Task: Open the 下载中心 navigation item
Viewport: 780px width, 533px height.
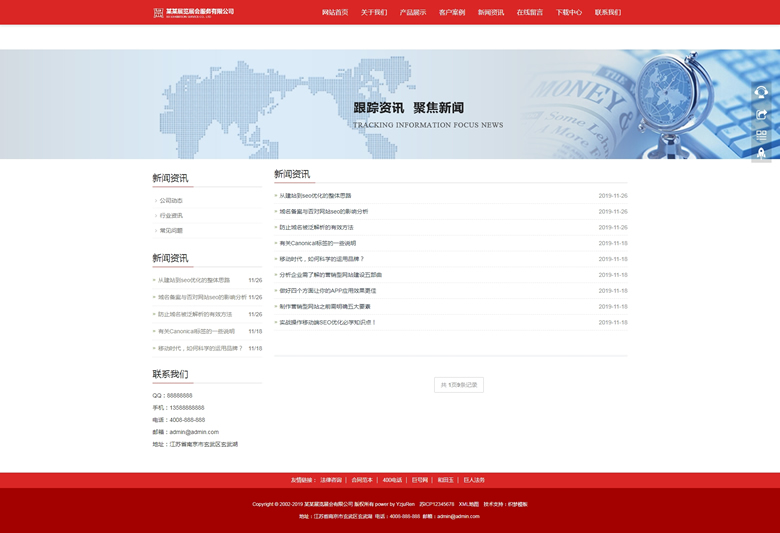Action: [569, 13]
